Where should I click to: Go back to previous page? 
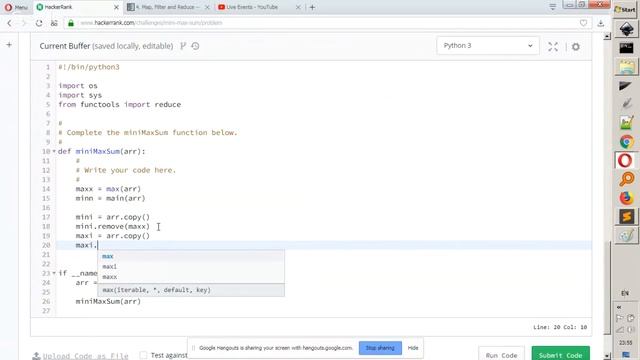point(9,23)
